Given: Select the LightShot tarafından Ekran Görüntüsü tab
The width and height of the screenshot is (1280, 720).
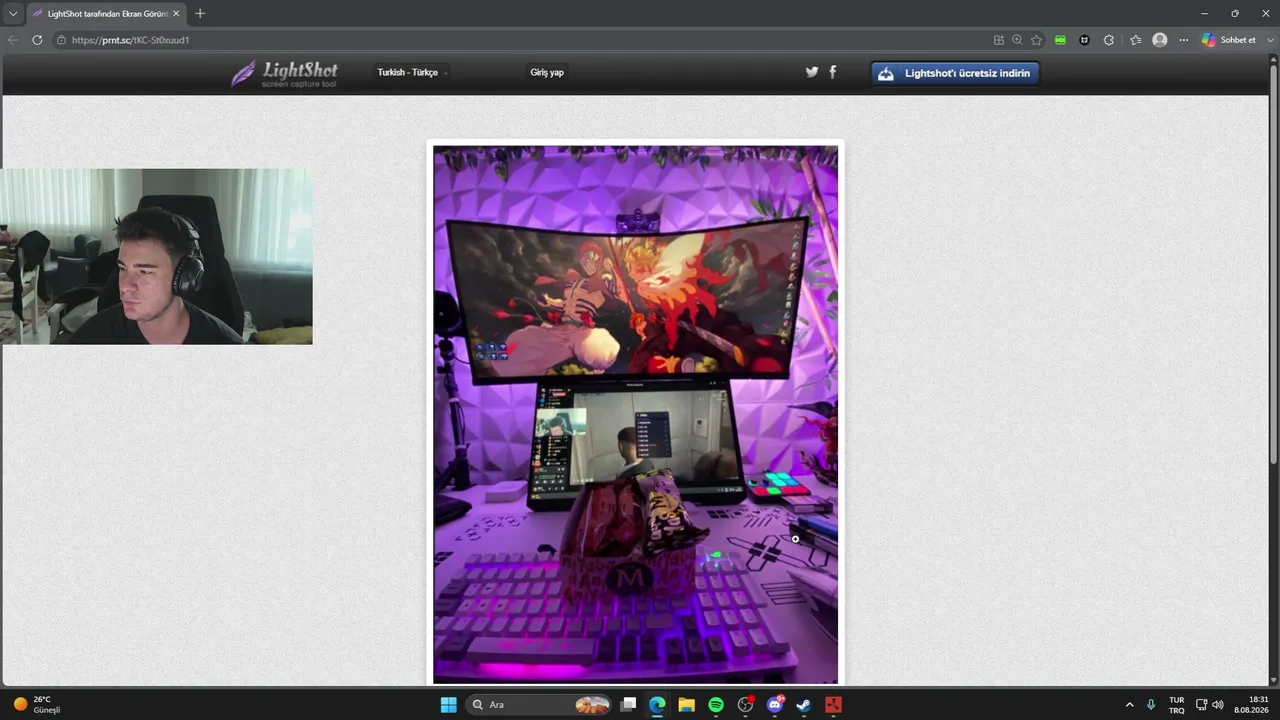Looking at the screenshot, I should pyautogui.click(x=105, y=14).
